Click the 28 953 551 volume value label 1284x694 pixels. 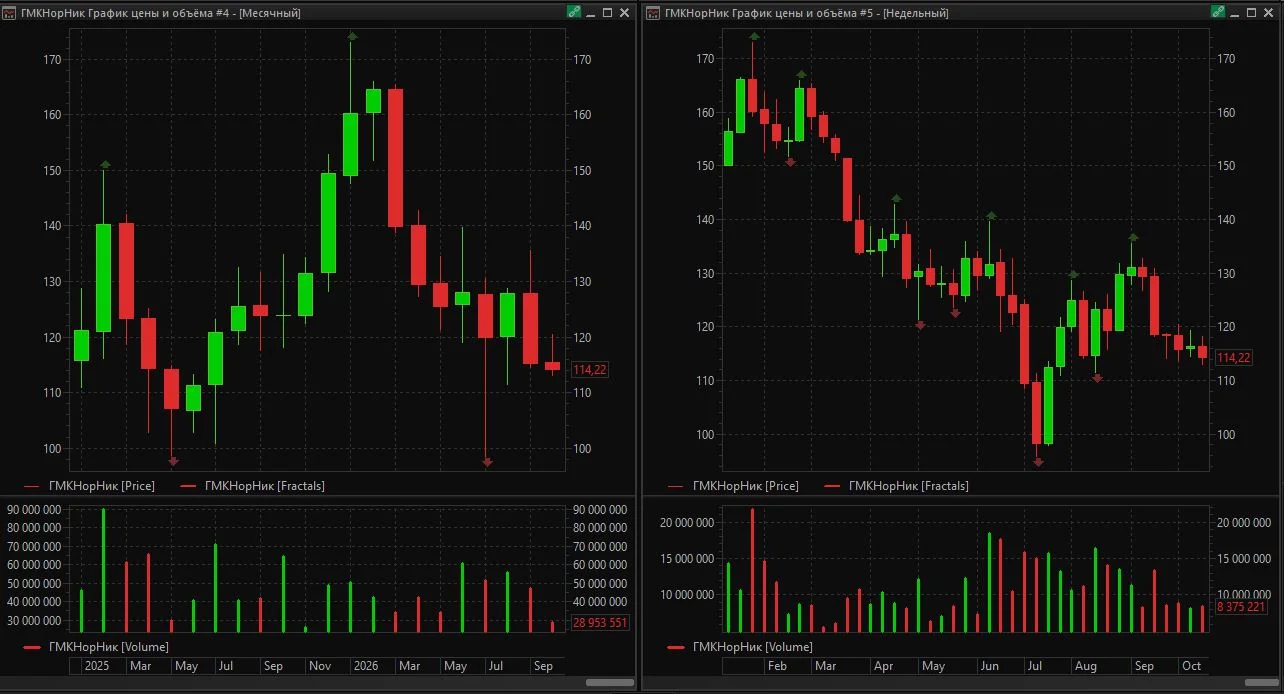(x=599, y=623)
